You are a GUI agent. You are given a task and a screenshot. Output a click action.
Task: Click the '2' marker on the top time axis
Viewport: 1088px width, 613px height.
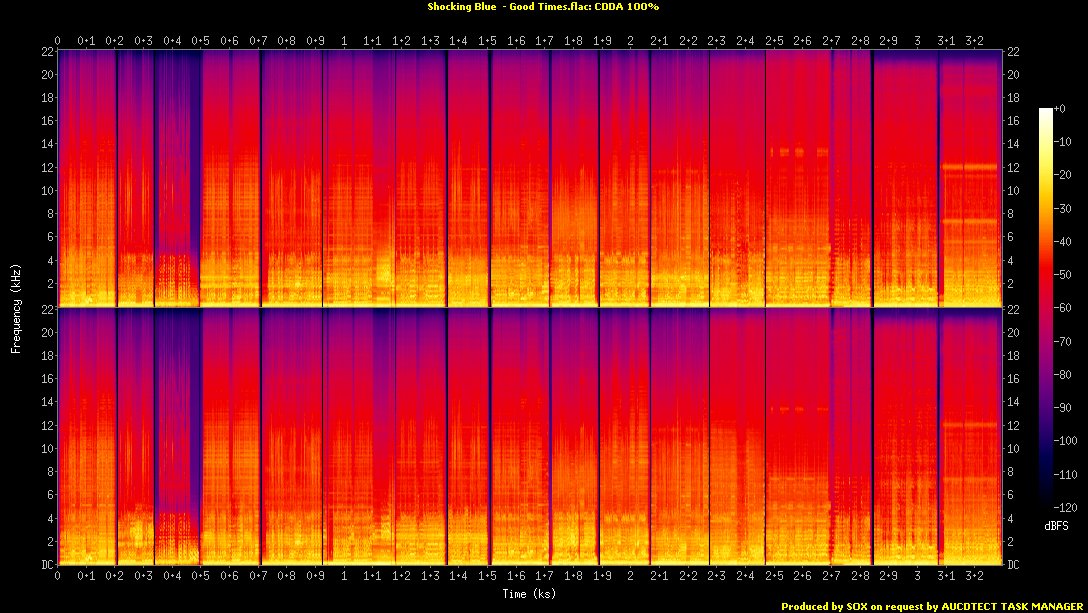click(629, 40)
